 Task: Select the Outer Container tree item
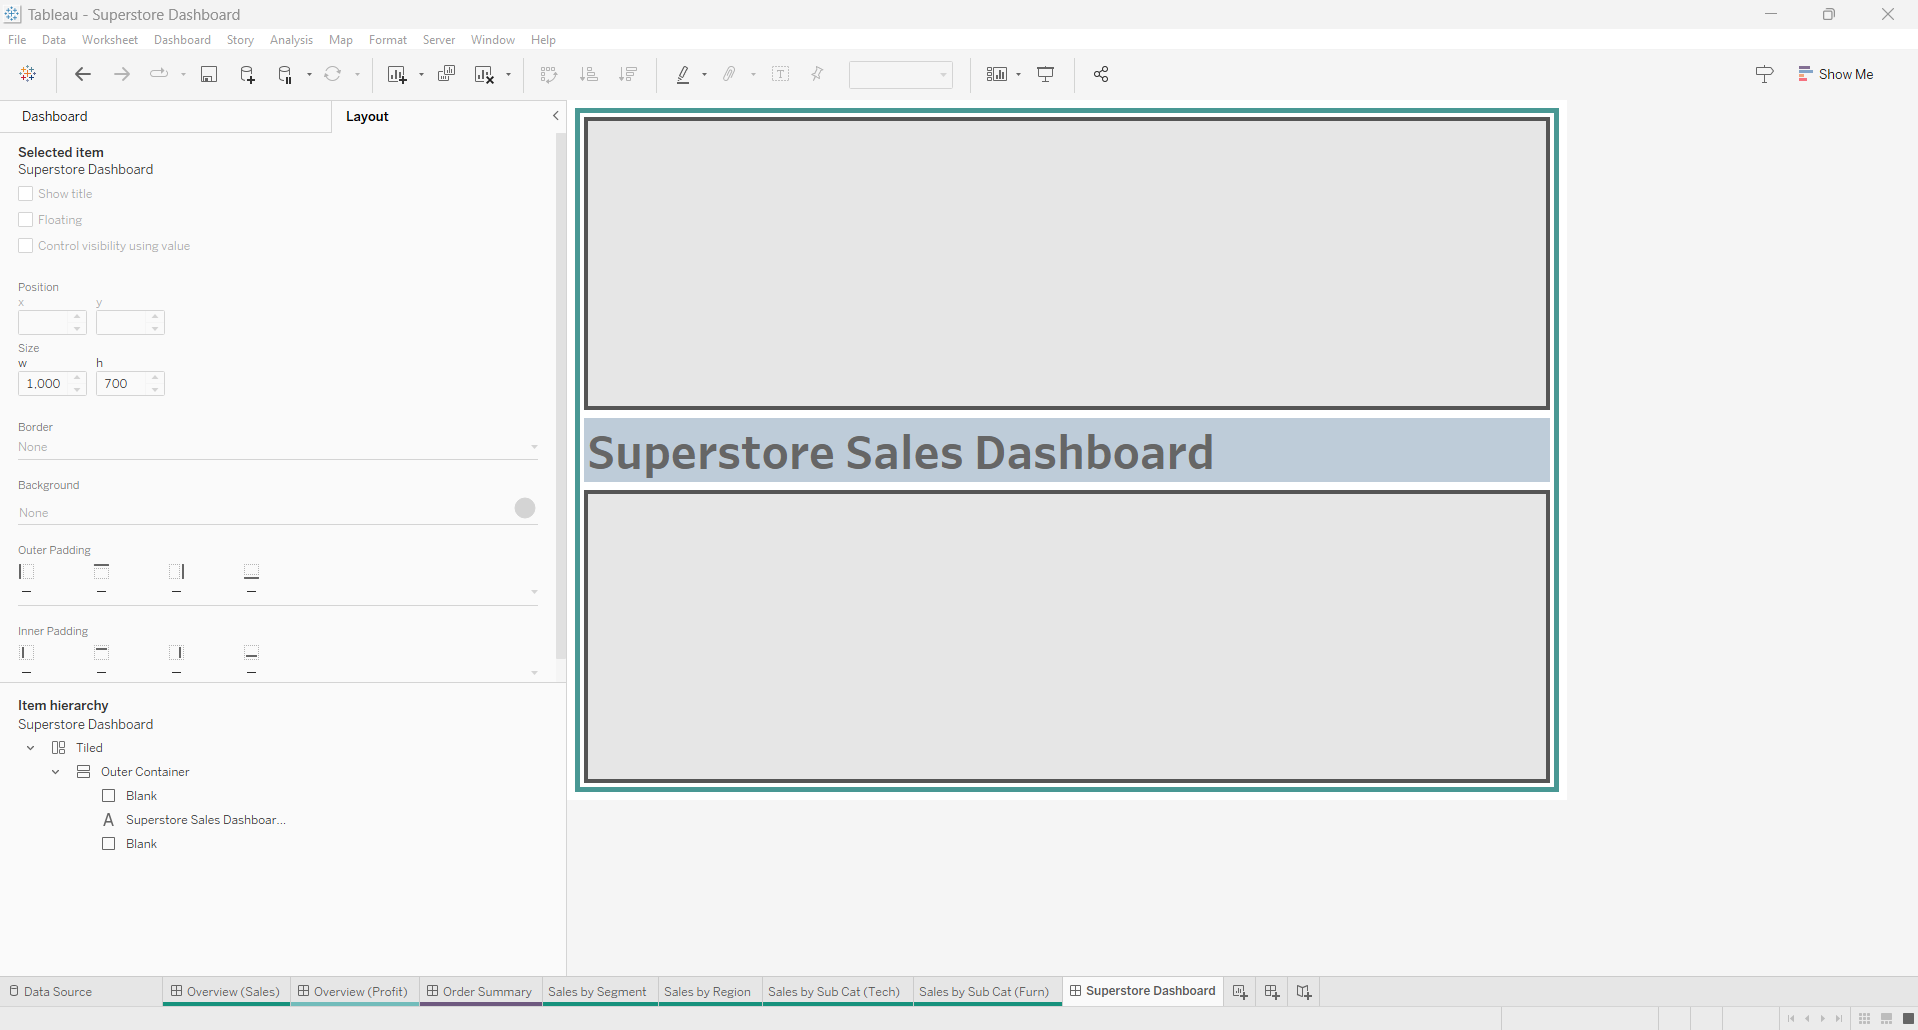tap(133, 772)
